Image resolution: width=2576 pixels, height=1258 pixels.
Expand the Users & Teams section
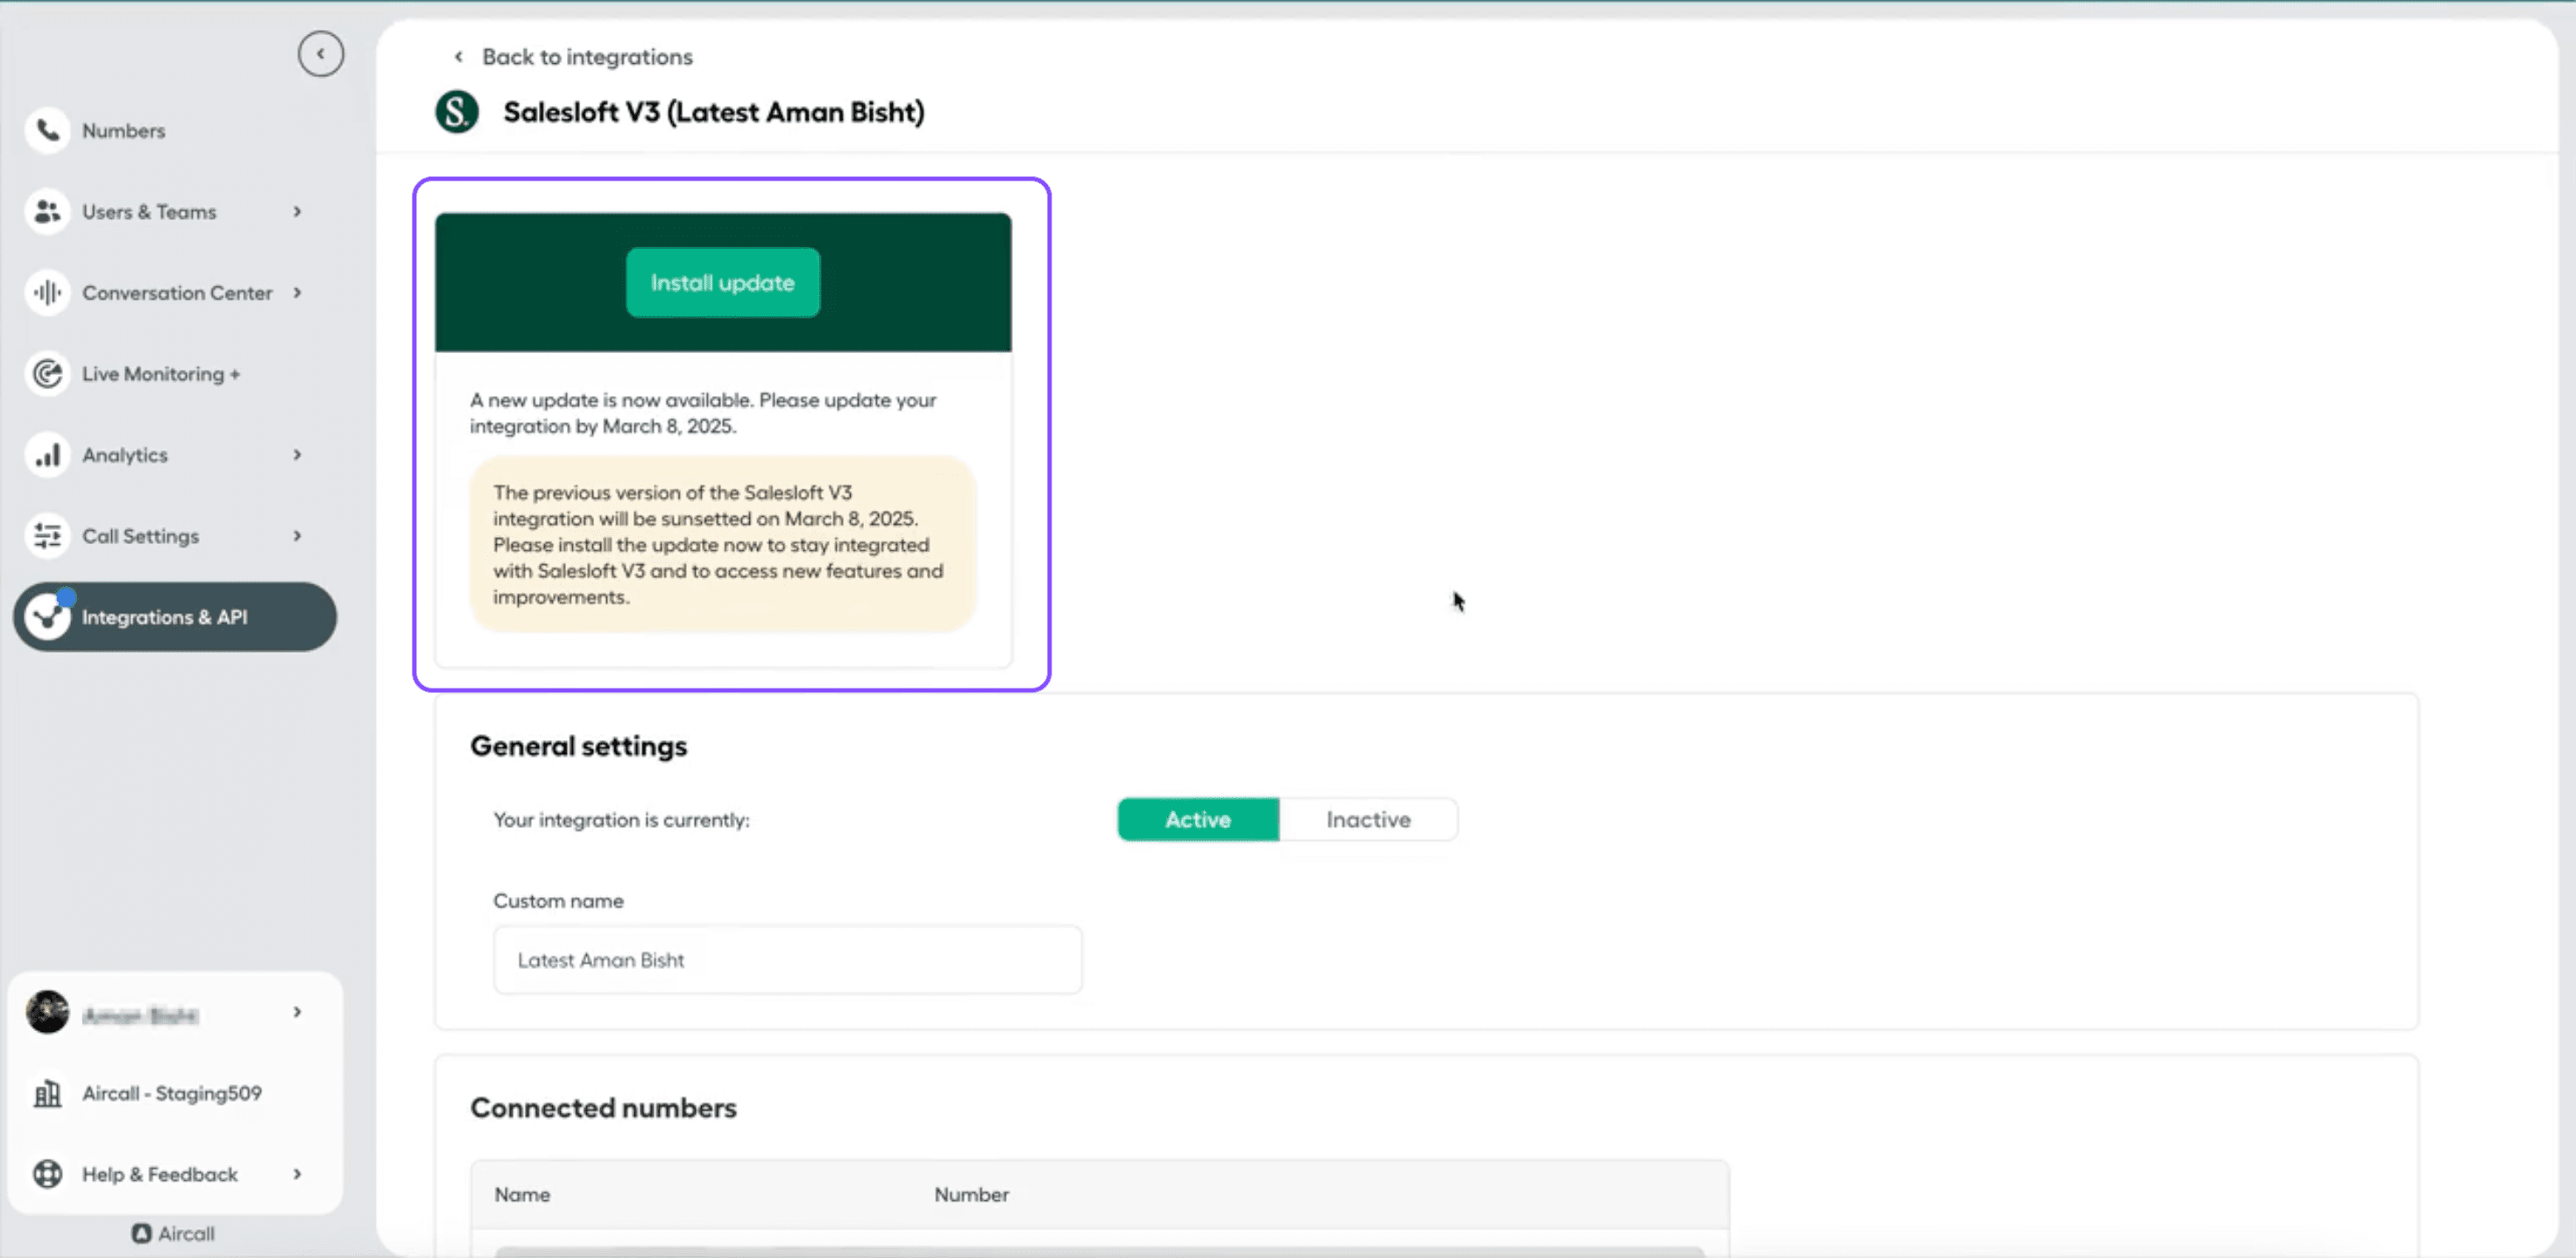(297, 211)
